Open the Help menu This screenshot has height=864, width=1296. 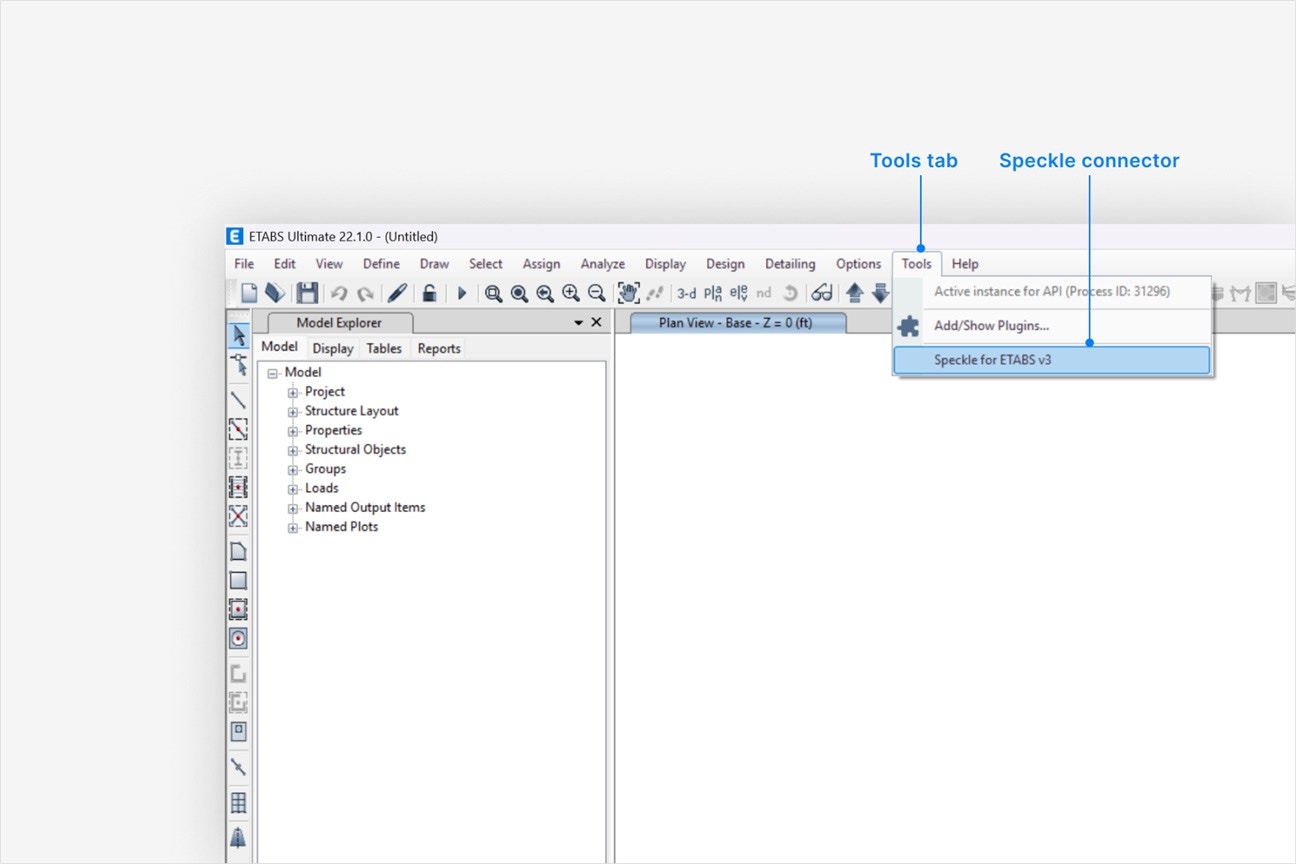(x=965, y=264)
